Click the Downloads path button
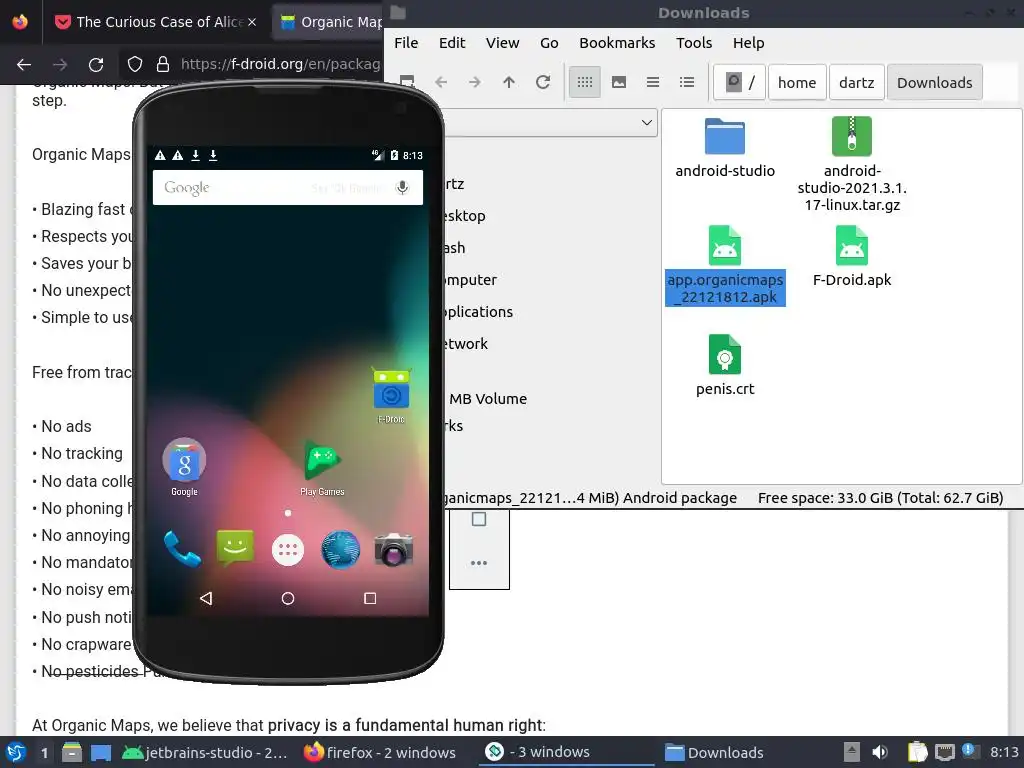Viewport: 1024px width, 768px height. (935, 82)
